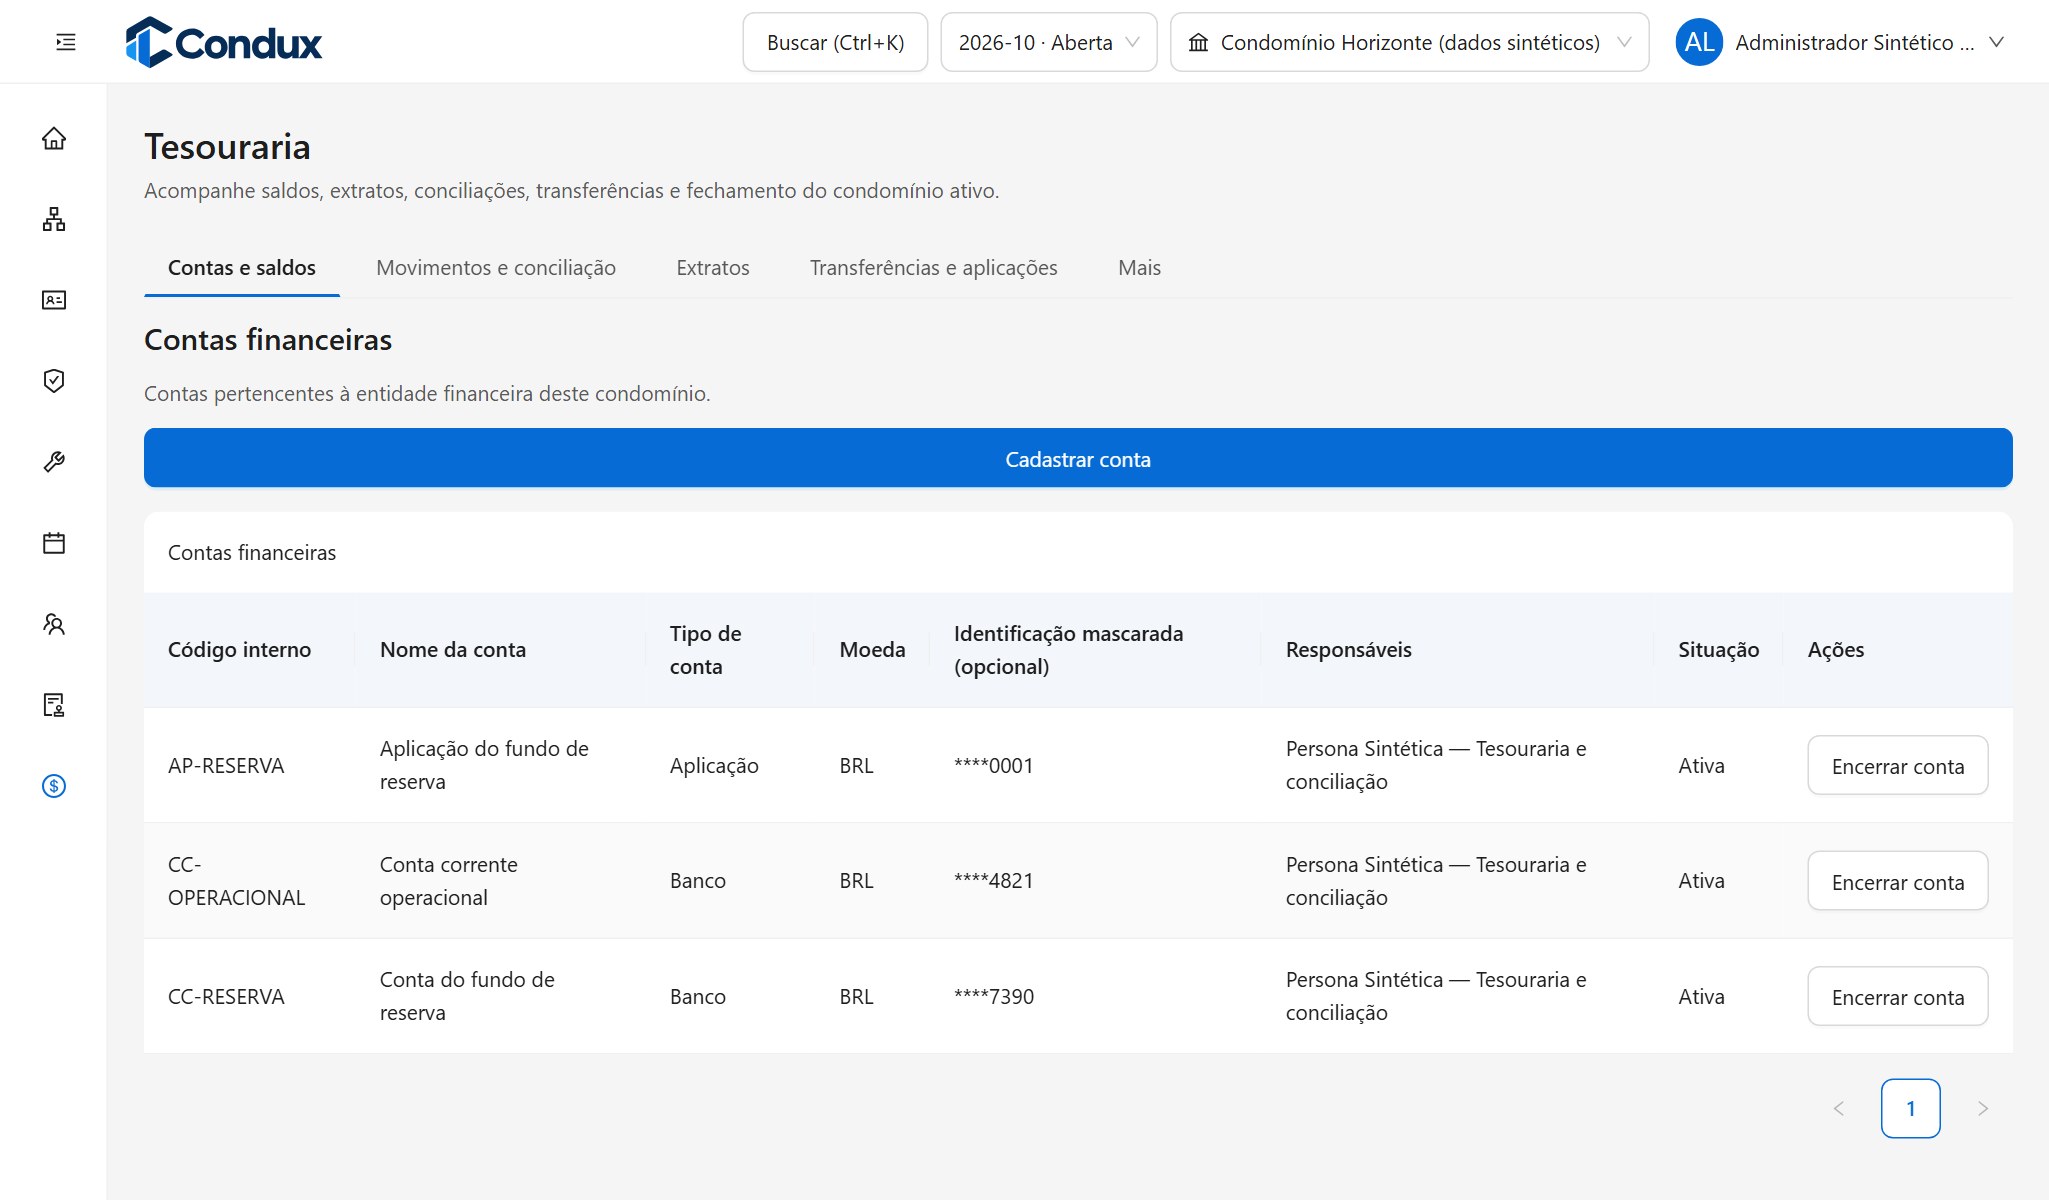The height and width of the screenshot is (1200, 2049).
Task: Open the shield check sidebar icon
Action: (54, 381)
